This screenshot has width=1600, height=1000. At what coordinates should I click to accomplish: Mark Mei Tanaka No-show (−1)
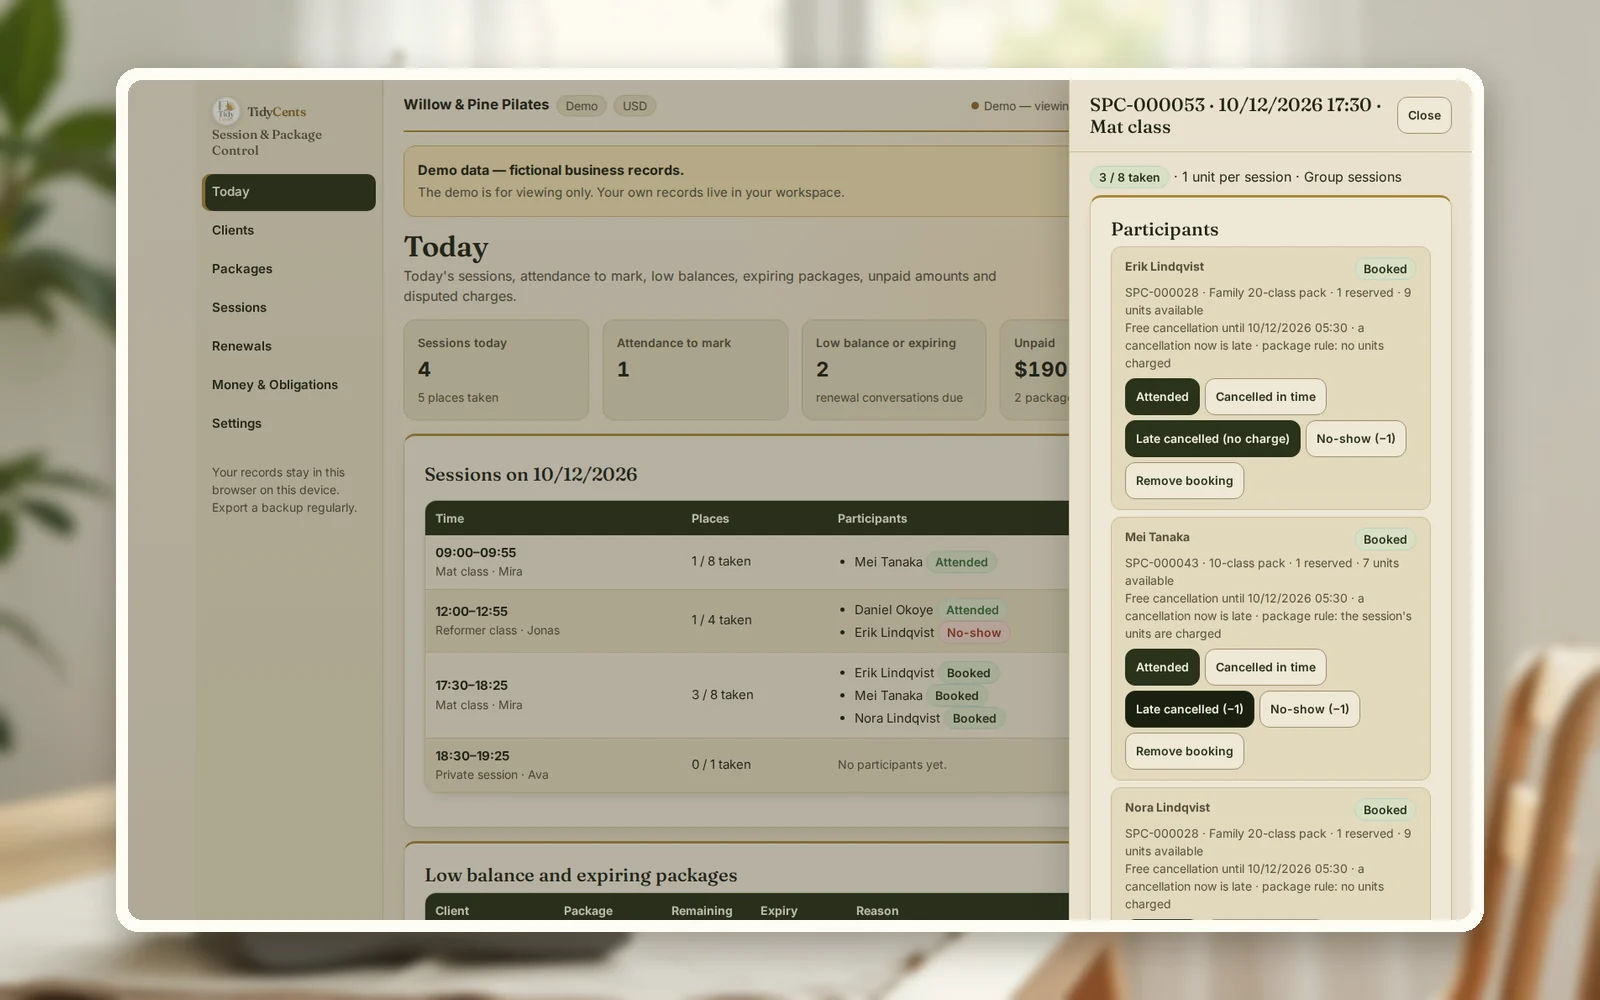point(1309,710)
